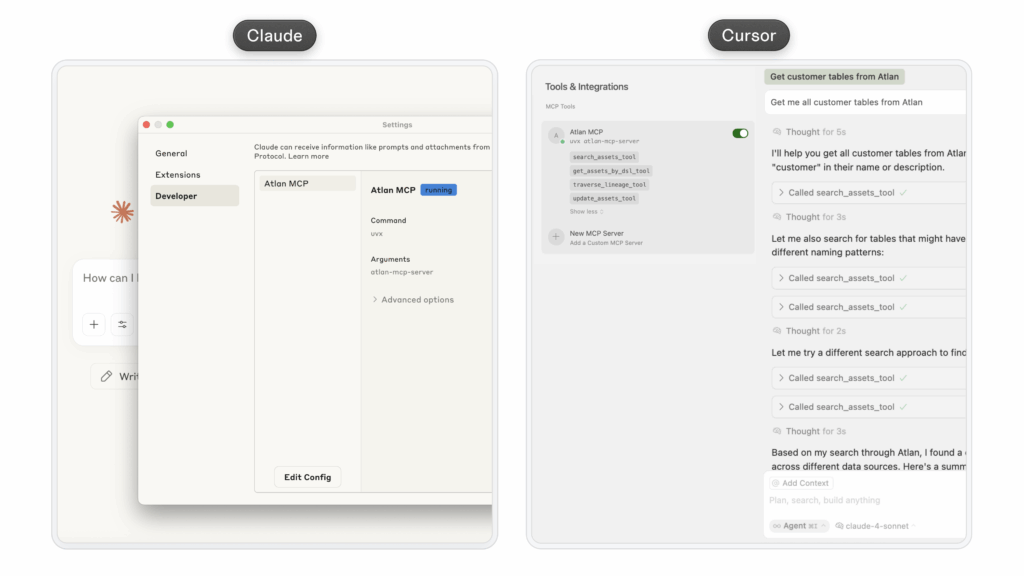1024x576 pixels.
Task: Expand Called search_assets_tool directly above final Thought for 3s
Action: click(x=869, y=407)
